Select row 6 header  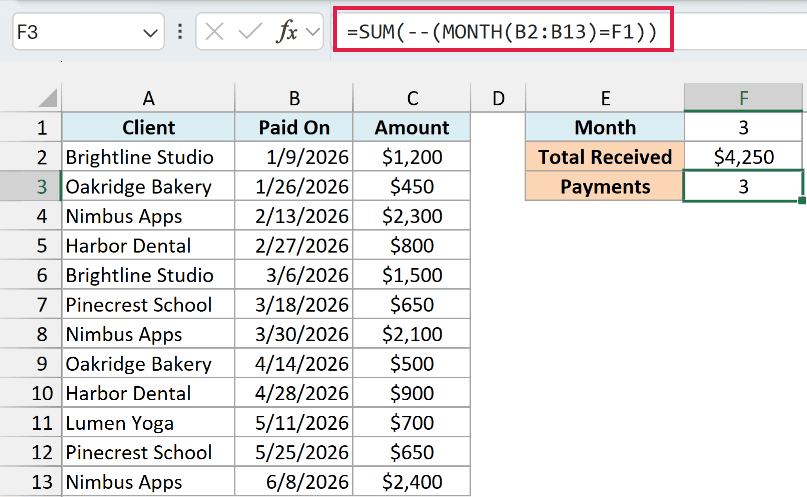31,275
